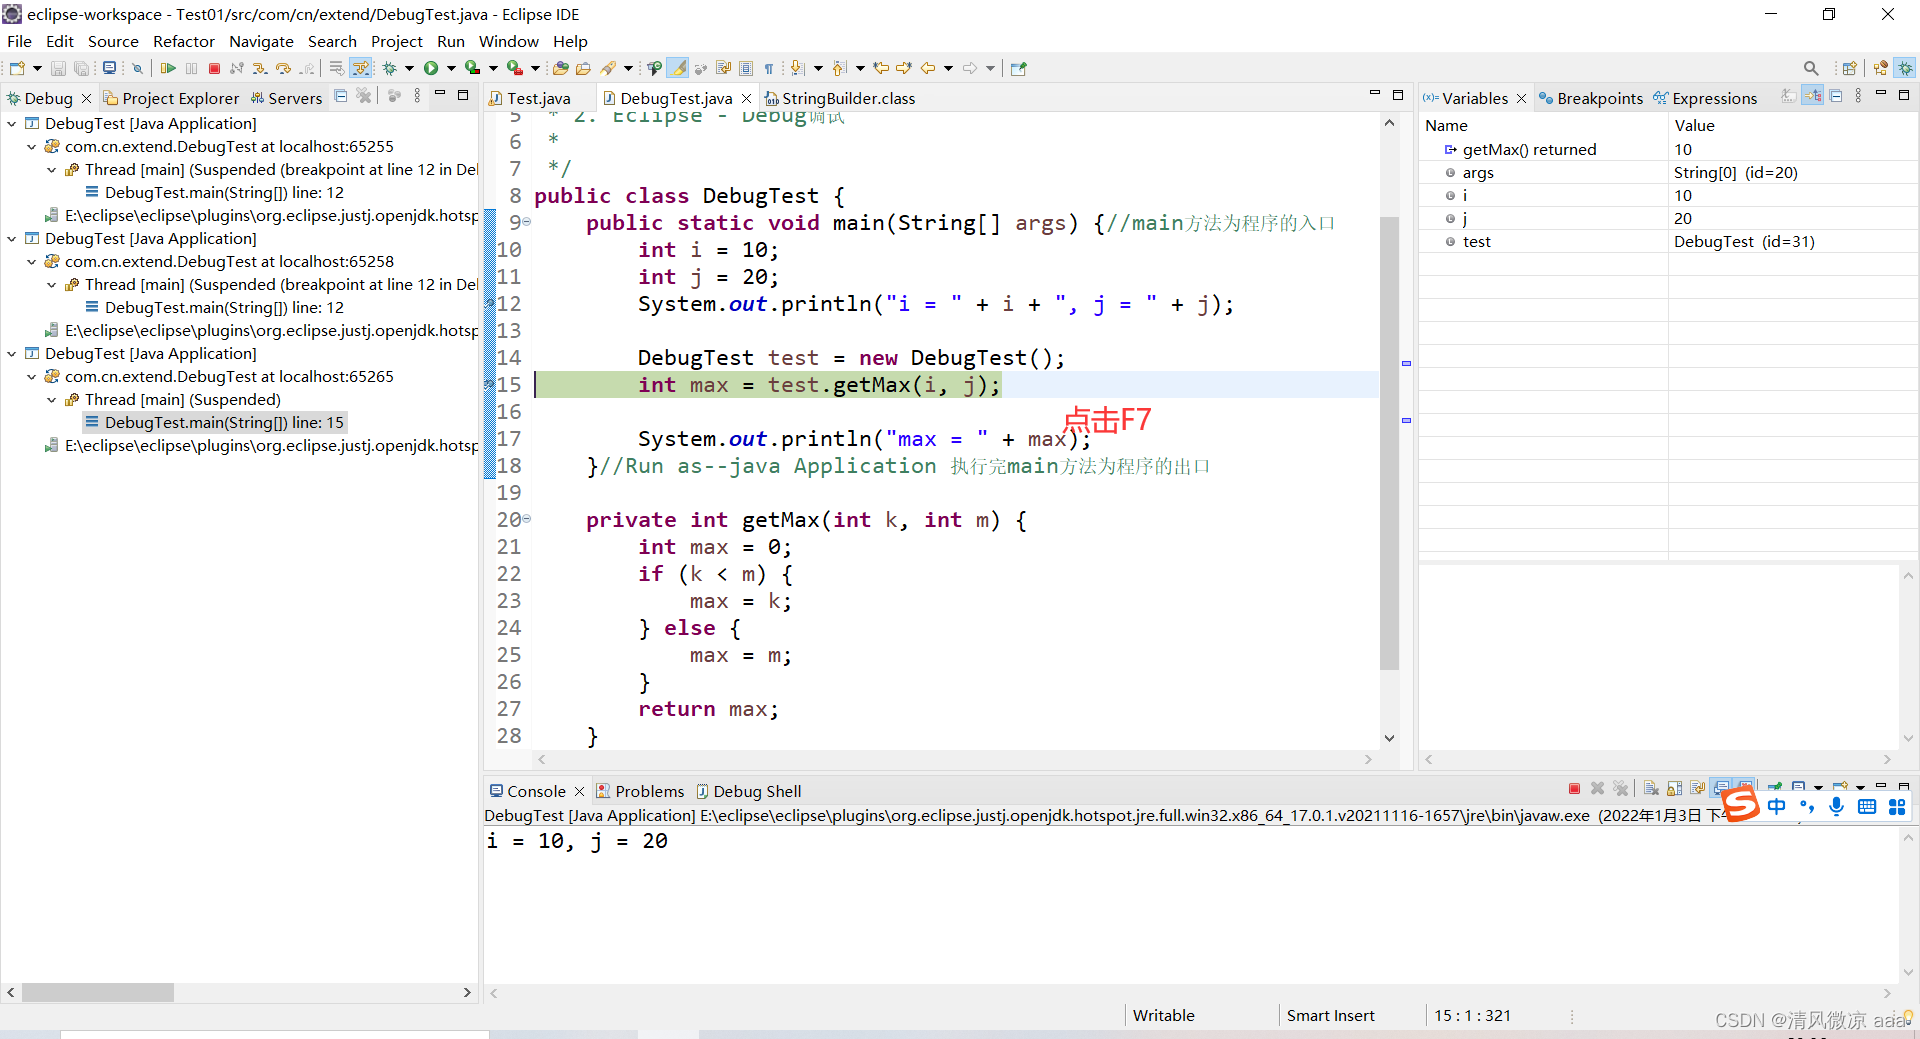The height and width of the screenshot is (1039, 1920).
Task: Click the Clear Console icon
Action: pos(1651,788)
